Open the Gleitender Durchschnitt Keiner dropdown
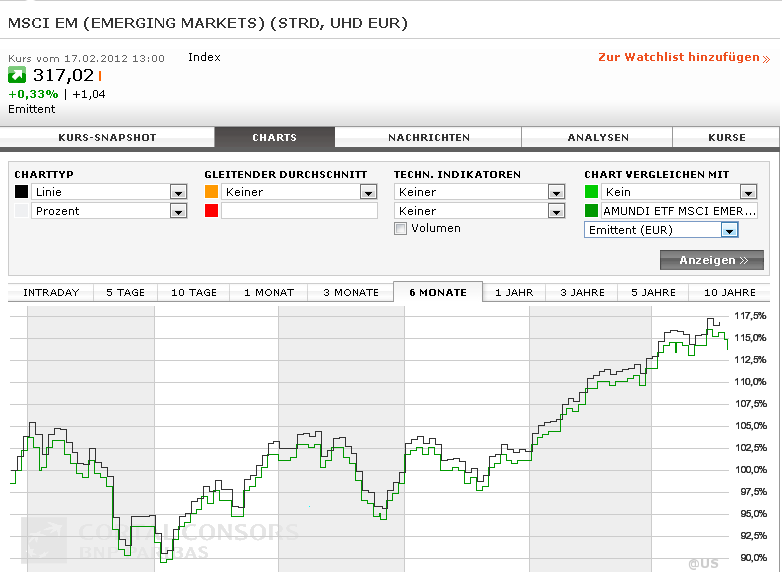The height and width of the screenshot is (572, 782). click(368, 192)
